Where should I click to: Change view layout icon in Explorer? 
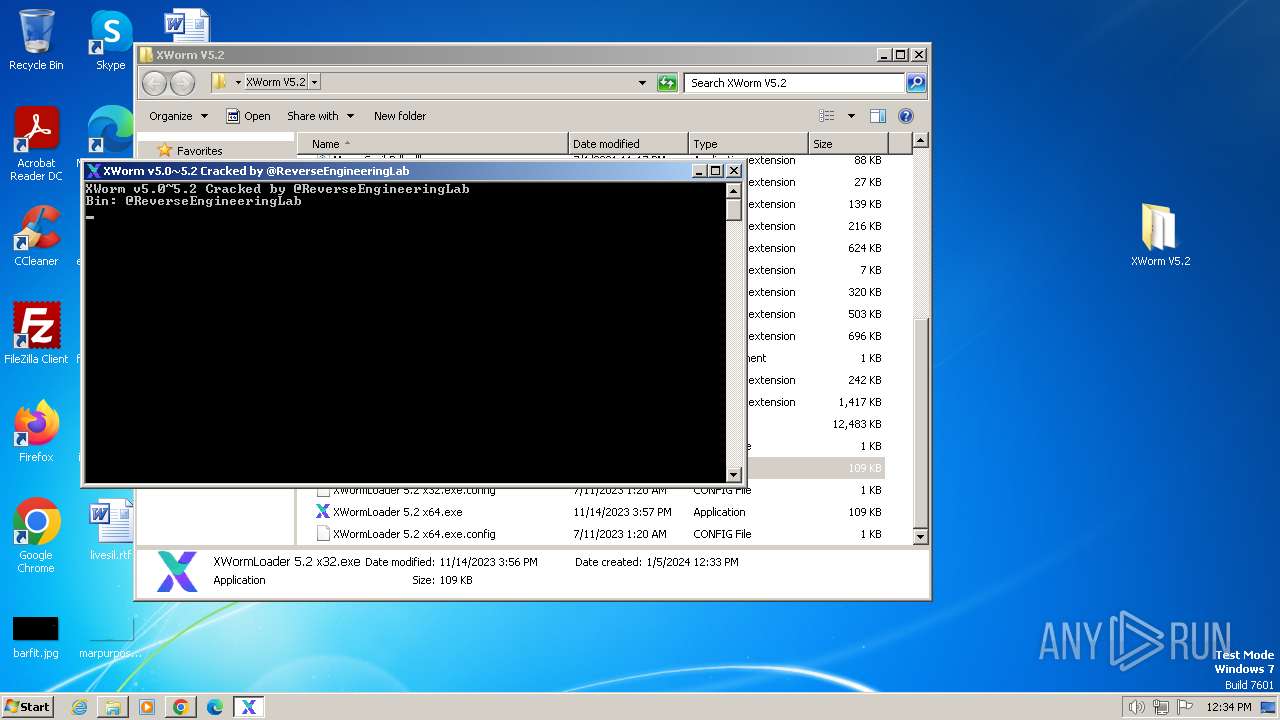(x=827, y=116)
